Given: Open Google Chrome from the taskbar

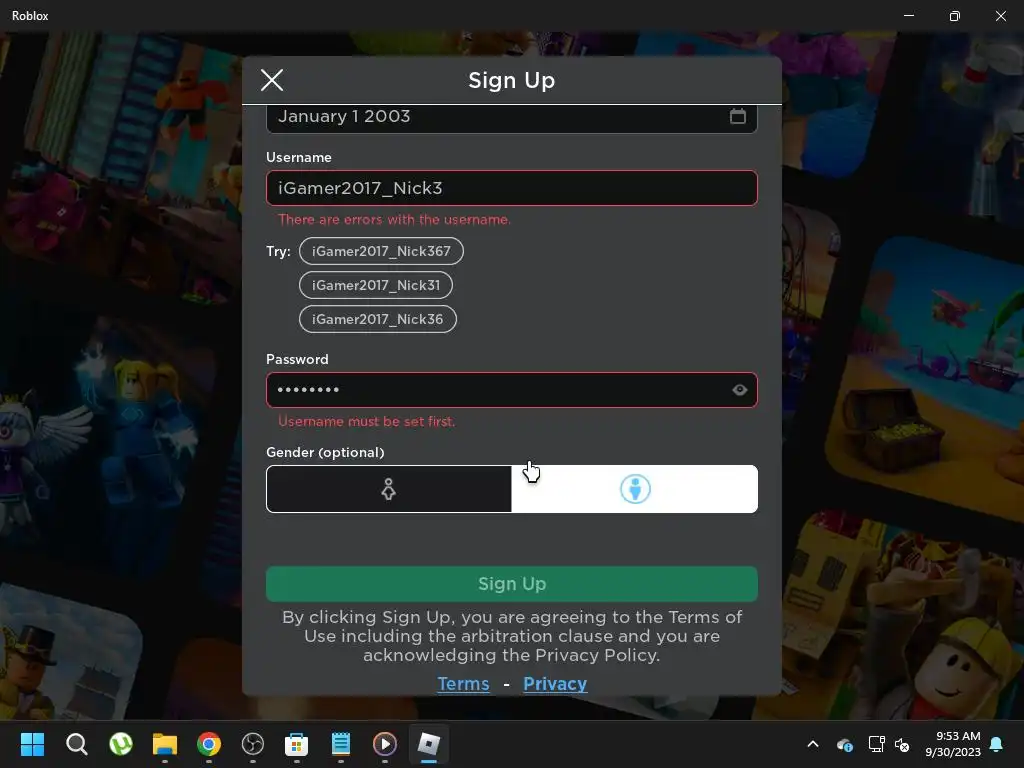Looking at the screenshot, I should (209, 744).
